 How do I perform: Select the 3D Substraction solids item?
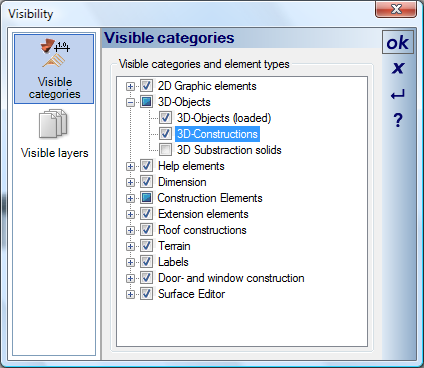(229, 150)
